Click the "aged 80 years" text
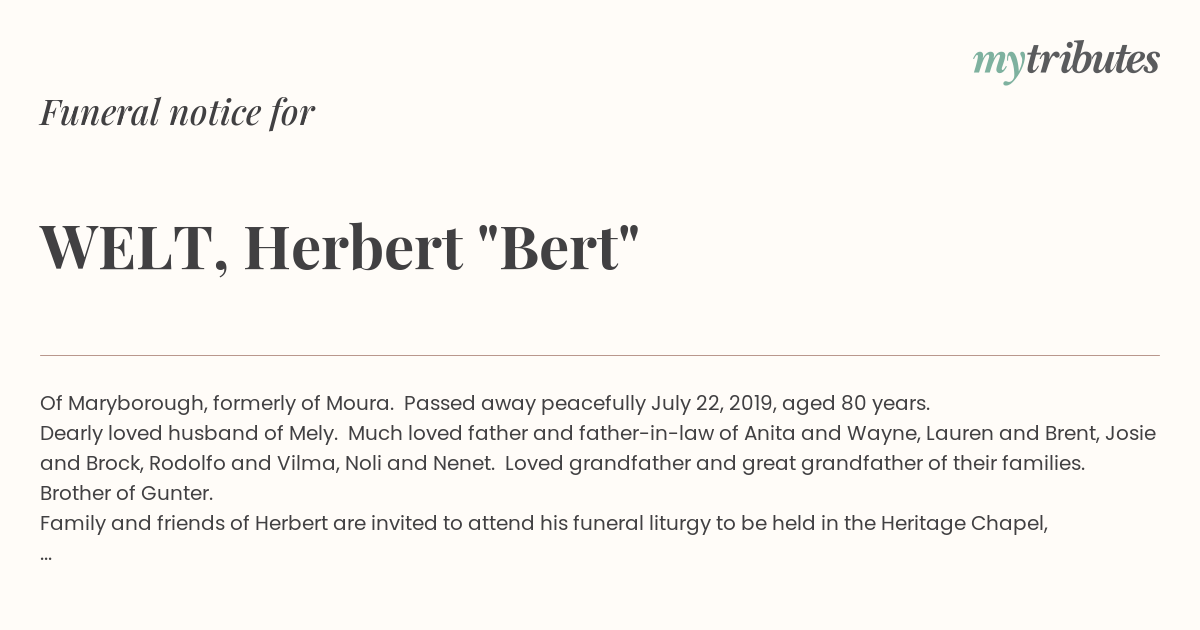Viewport: 1200px width, 630px height. point(856,403)
